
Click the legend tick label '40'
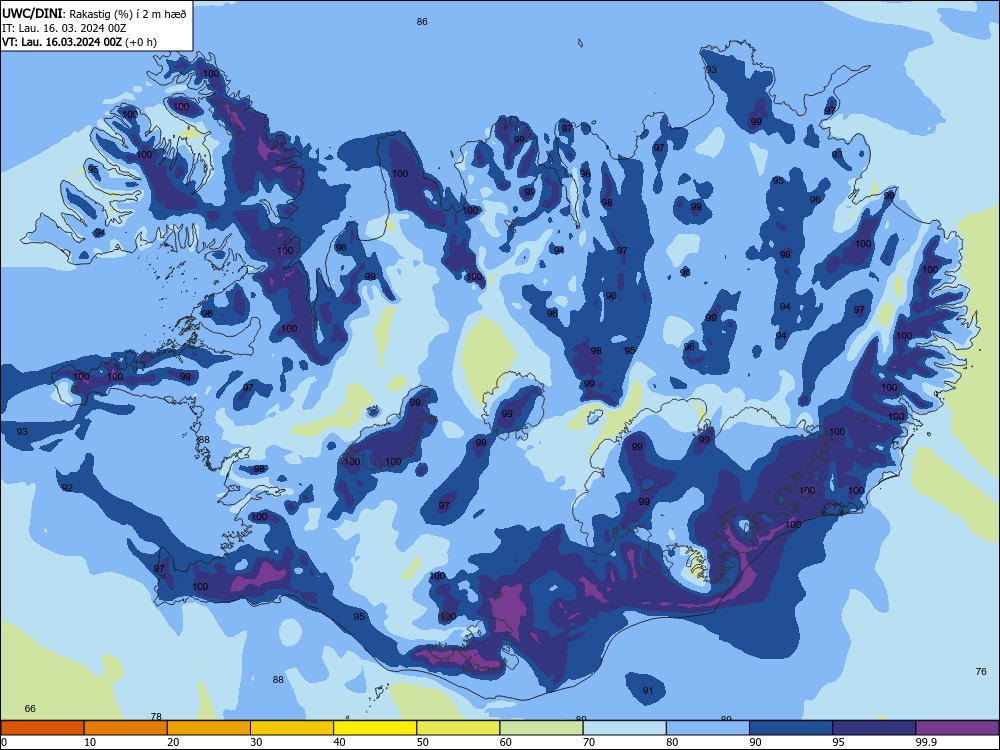point(339,742)
